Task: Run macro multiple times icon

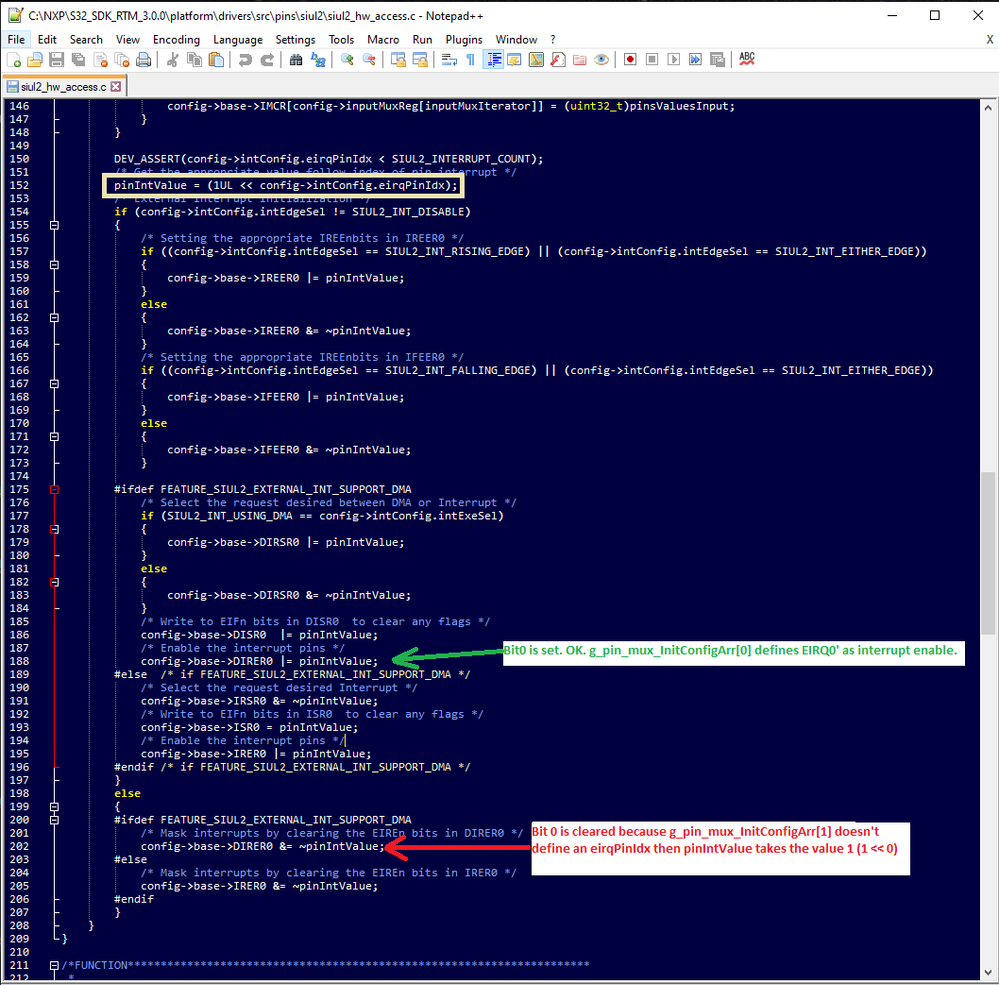Action: (695, 60)
